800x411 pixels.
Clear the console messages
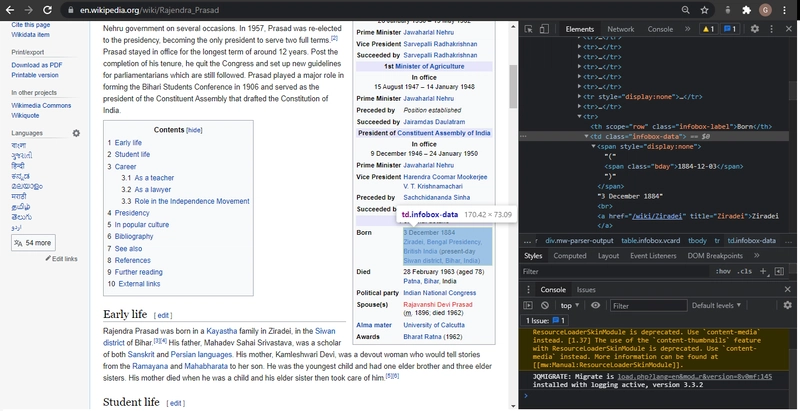pyautogui.click(x=545, y=305)
